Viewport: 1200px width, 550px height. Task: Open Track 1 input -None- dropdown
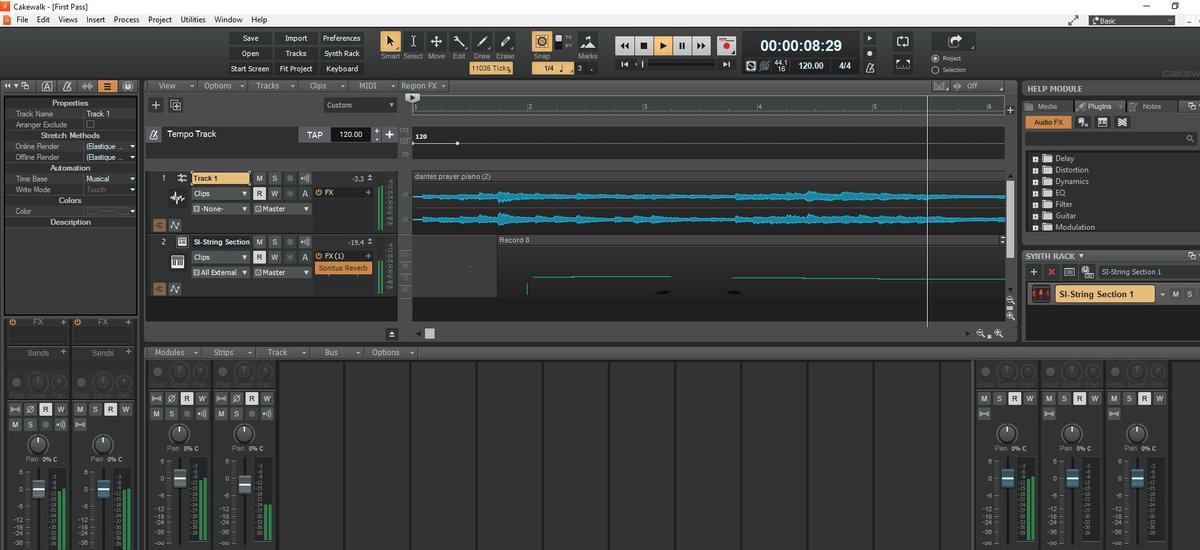(220, 209)
